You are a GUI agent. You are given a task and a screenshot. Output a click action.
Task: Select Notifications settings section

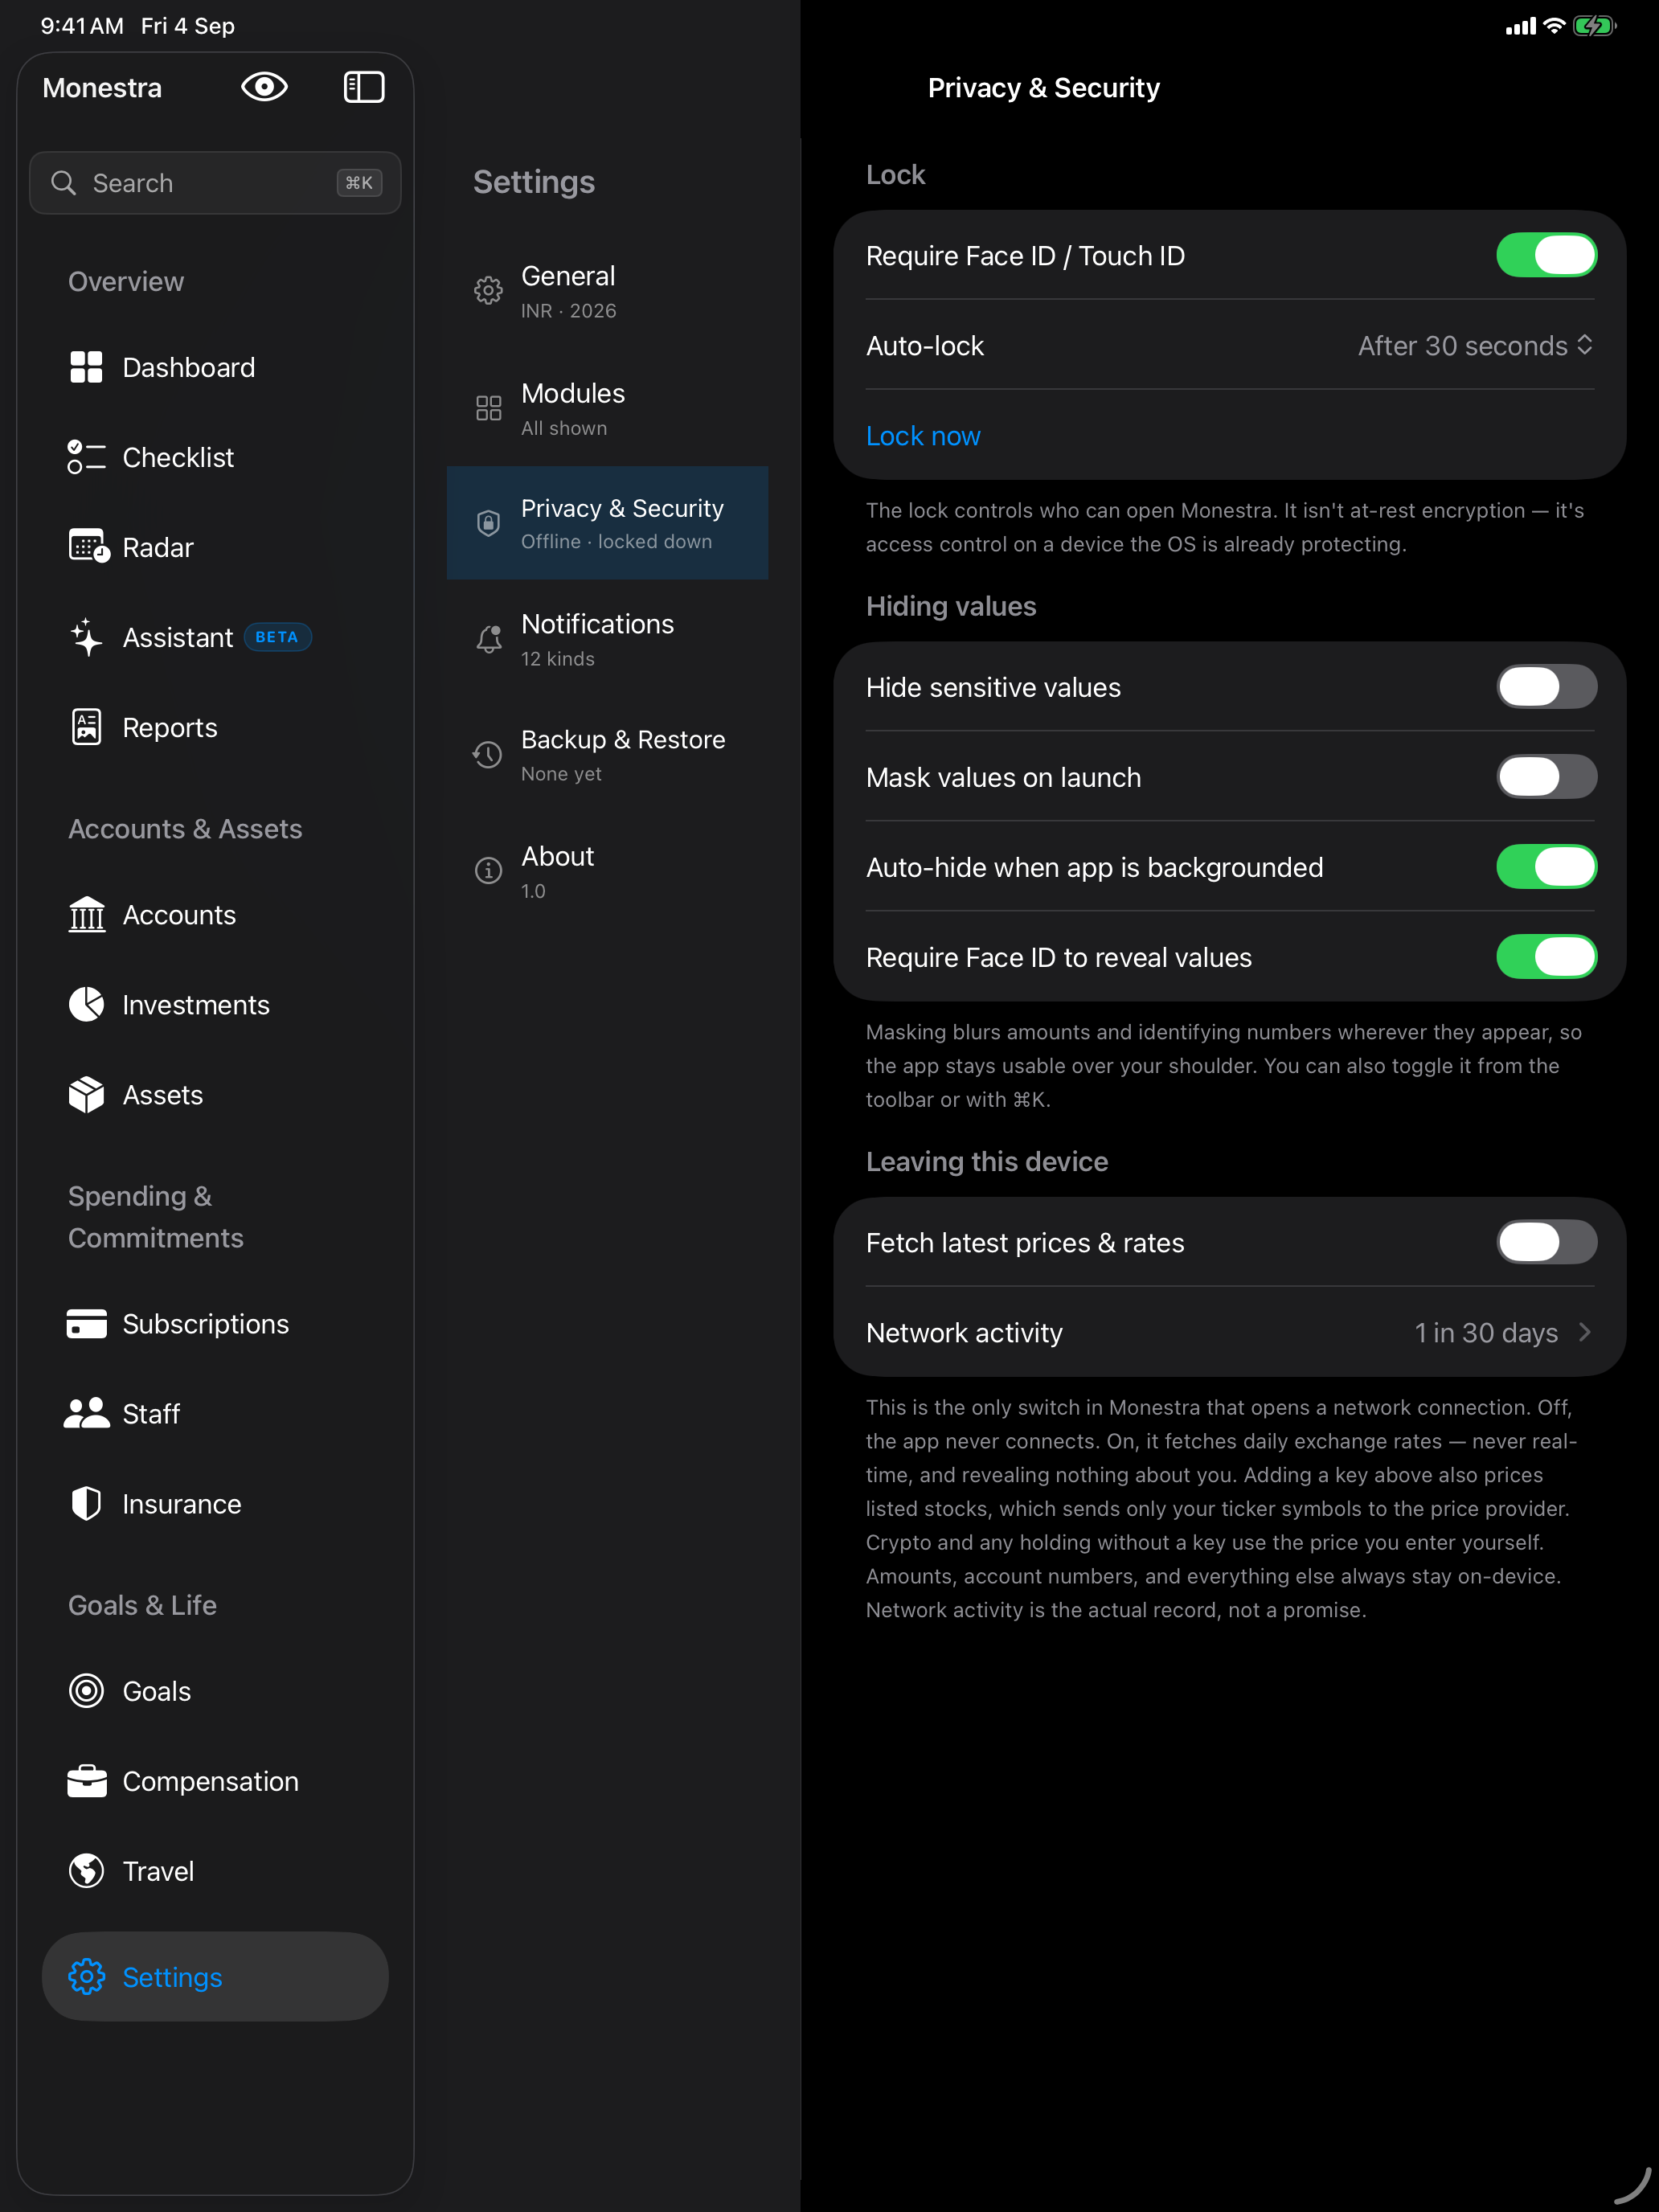tap(607, 639)
